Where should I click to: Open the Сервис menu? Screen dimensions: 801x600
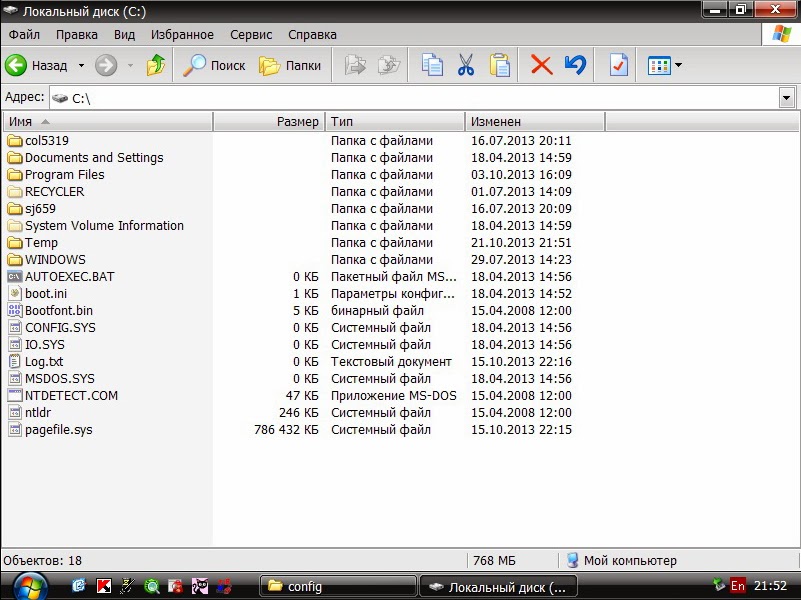click(x=250, y=34)
